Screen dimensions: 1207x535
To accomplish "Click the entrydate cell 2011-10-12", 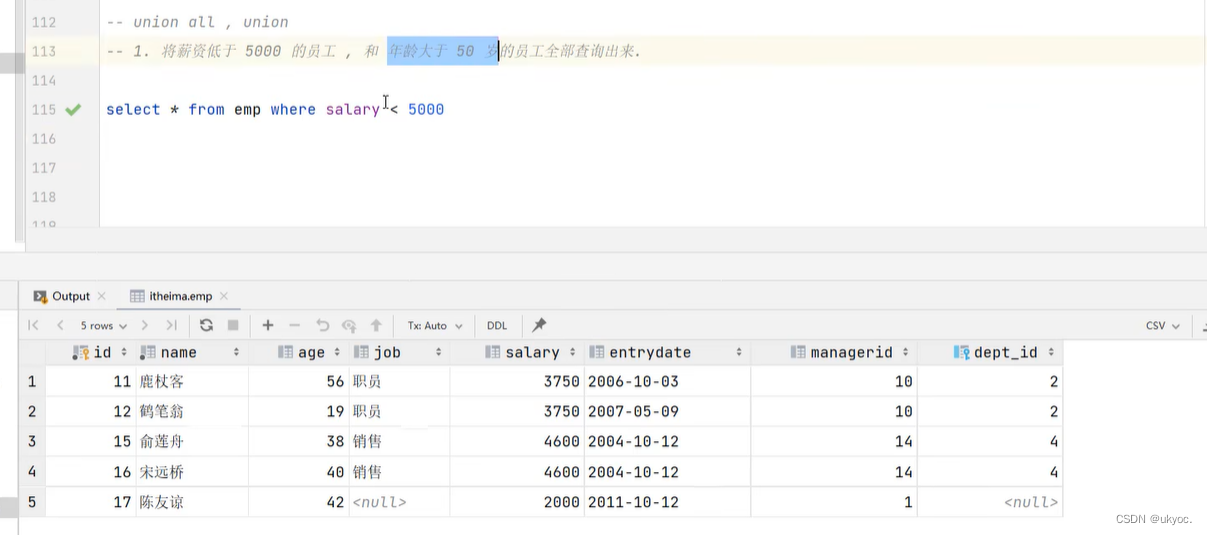I will [x=667, y=502].
